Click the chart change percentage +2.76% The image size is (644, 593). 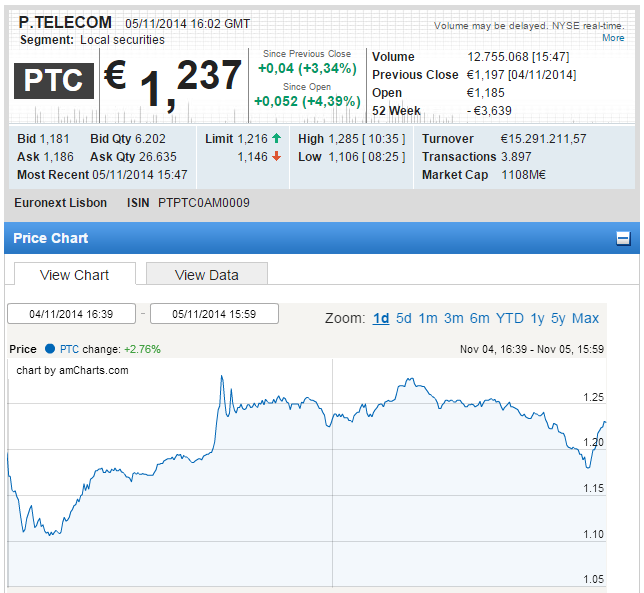(x=142, y=349)
